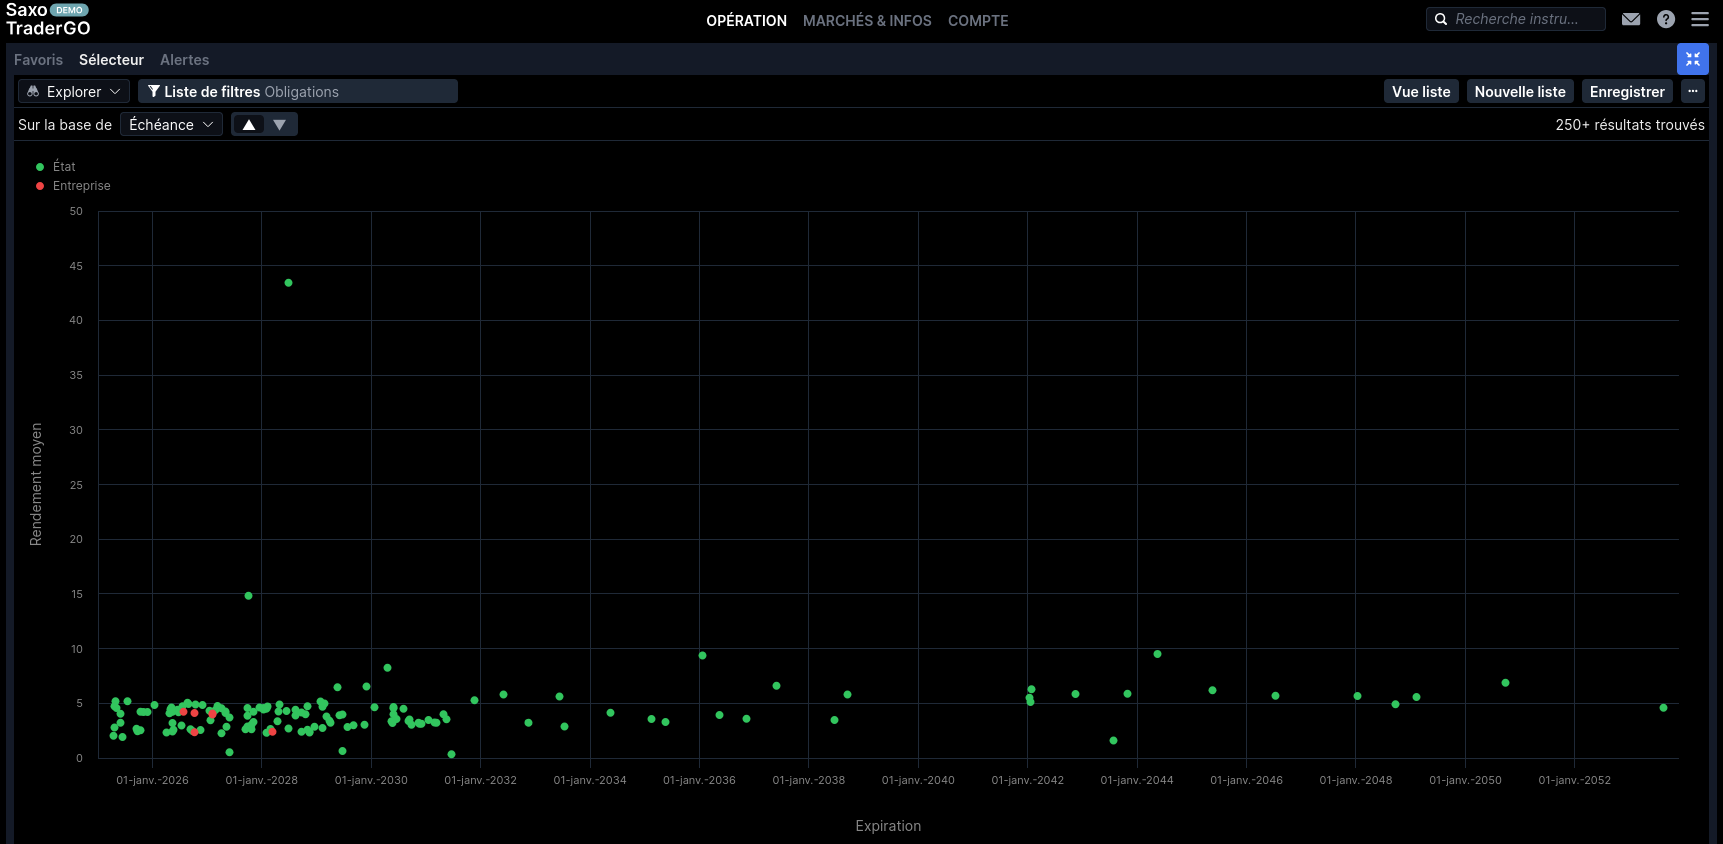Open the Liste de filtres Obligations selector
The height and width of the screenshot is (844, 1723).
(298, 92)
